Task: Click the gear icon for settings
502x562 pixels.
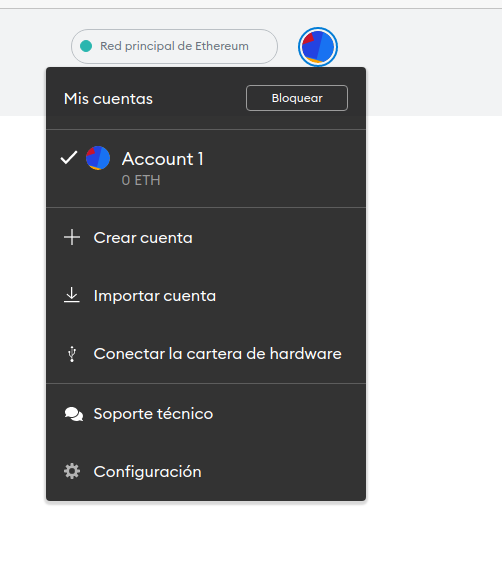Action: point(72,471)
